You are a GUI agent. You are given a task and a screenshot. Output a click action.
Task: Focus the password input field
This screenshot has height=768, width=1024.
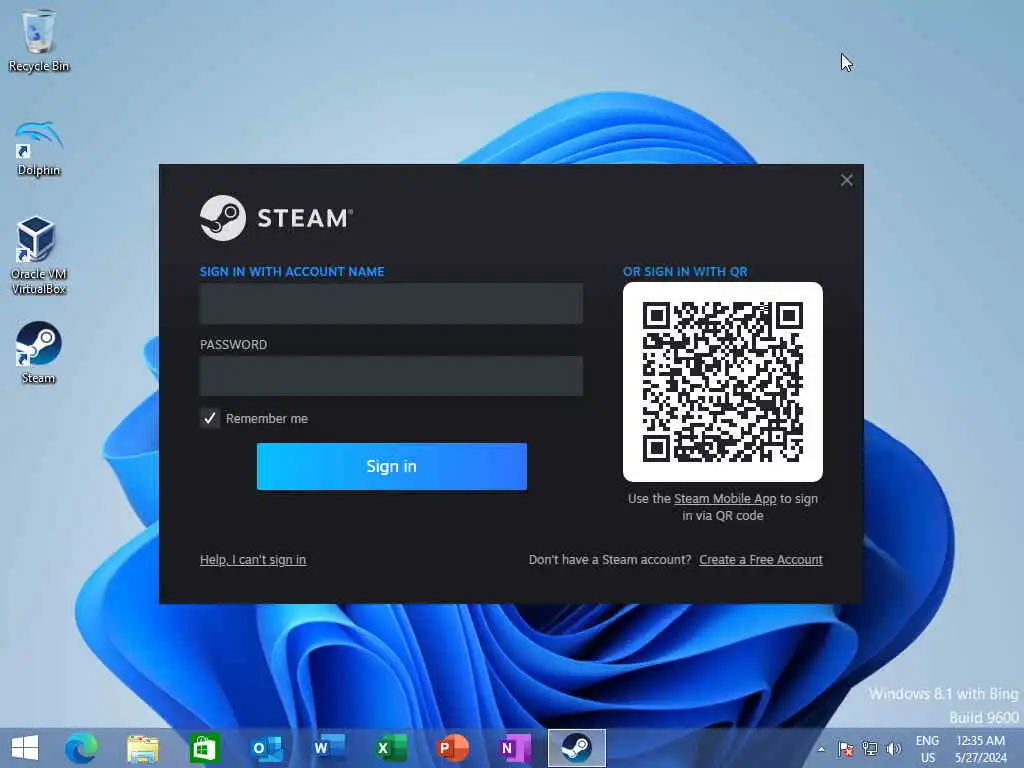(391, 376)
